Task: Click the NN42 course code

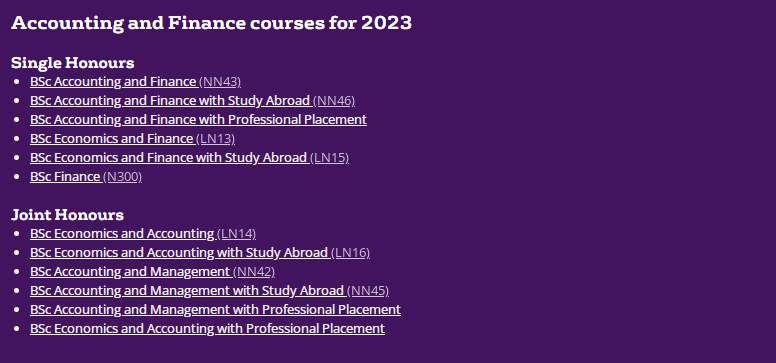Action: coord(254,272)
